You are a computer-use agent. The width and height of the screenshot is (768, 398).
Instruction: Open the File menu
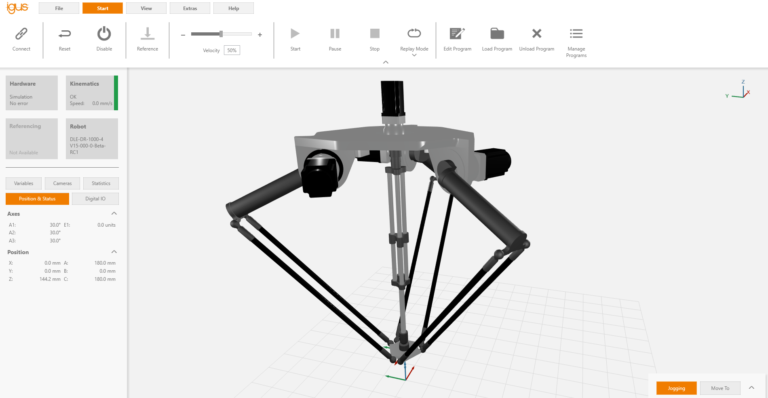click(59, 8)
